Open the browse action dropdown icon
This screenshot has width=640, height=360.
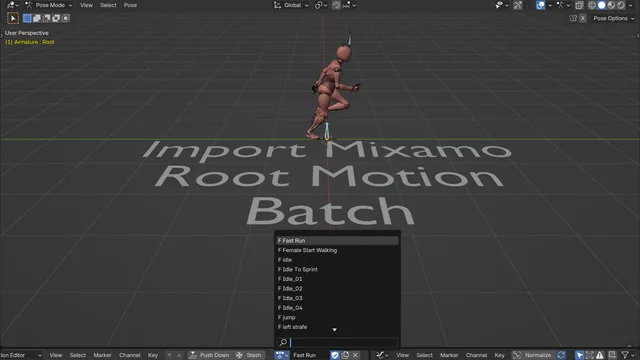(x=281, y=355)
